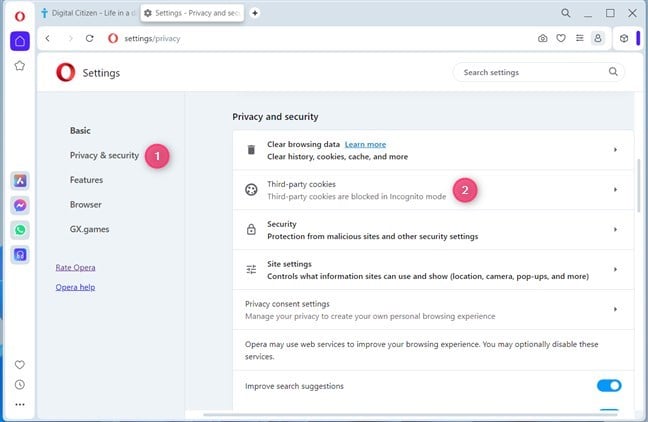Screen dimensions: 648x422
Task: Turn off Improve search suggestions toggle
Action: coord(609,386)
